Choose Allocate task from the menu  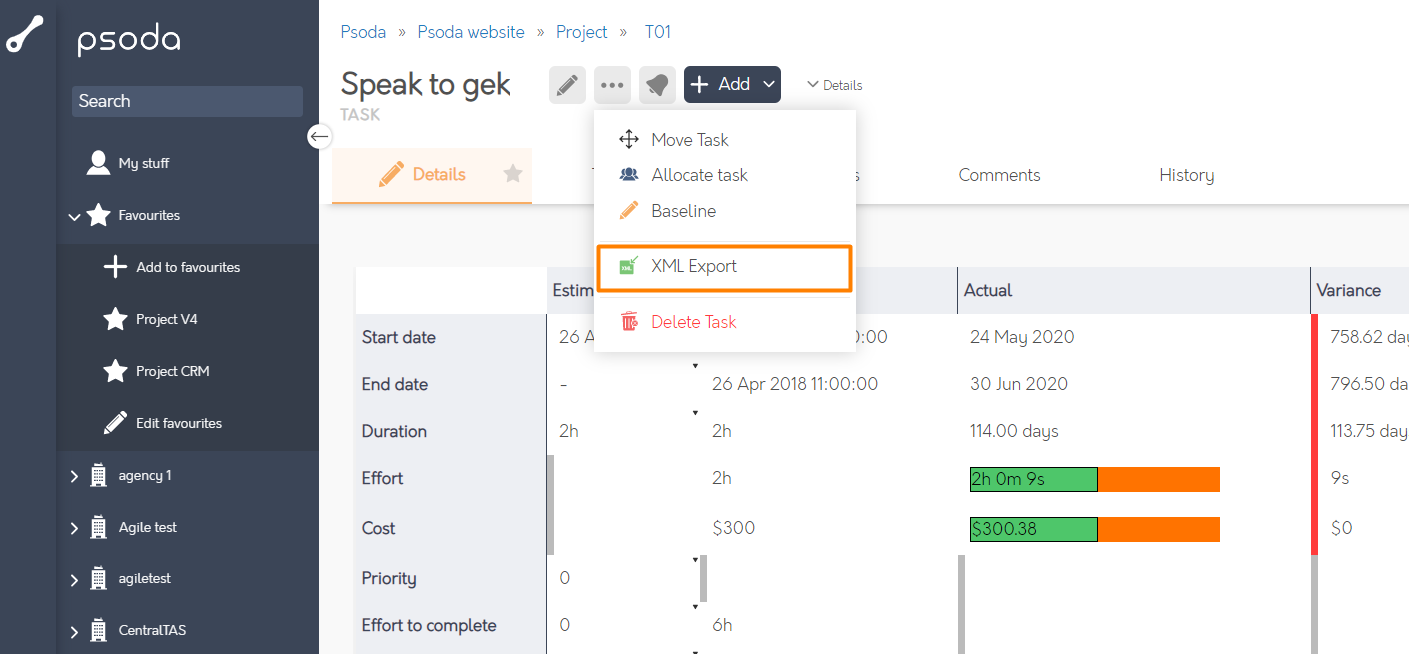coord(725,175)
